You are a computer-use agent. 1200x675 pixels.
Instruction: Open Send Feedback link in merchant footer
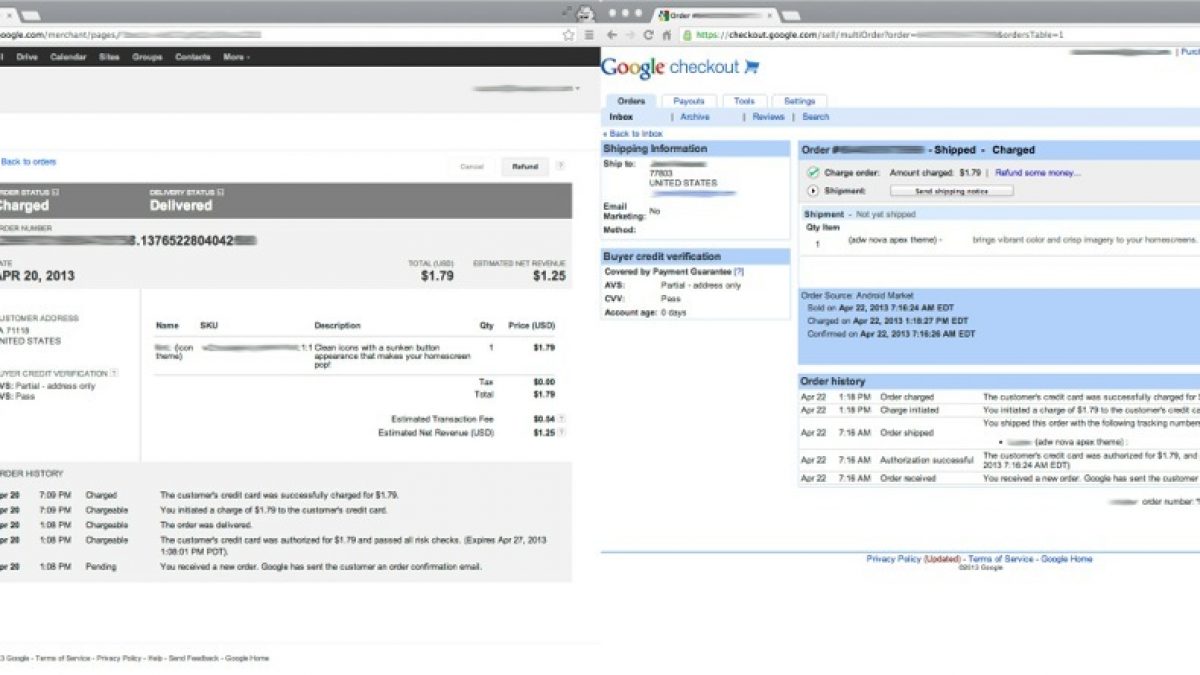tap(193, 658)
